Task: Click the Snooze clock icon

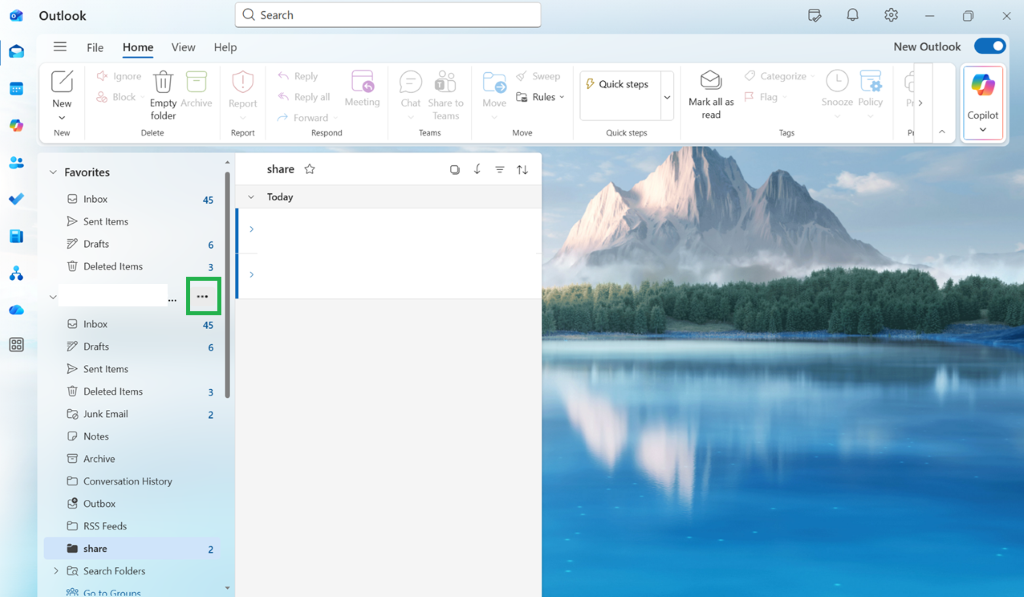Action: coord(837,82)
